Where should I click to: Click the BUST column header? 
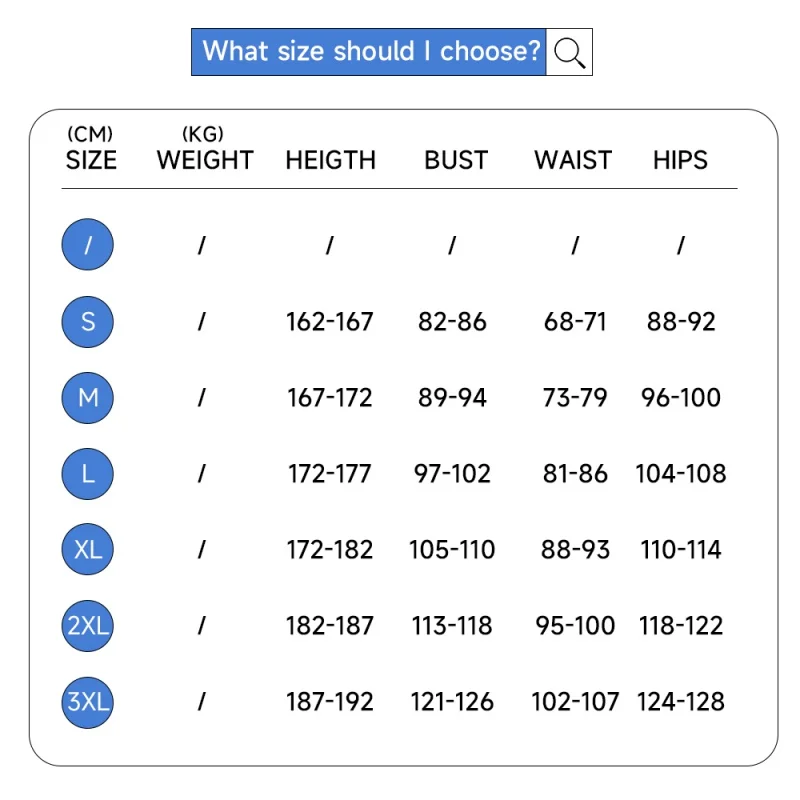point(456,160)
